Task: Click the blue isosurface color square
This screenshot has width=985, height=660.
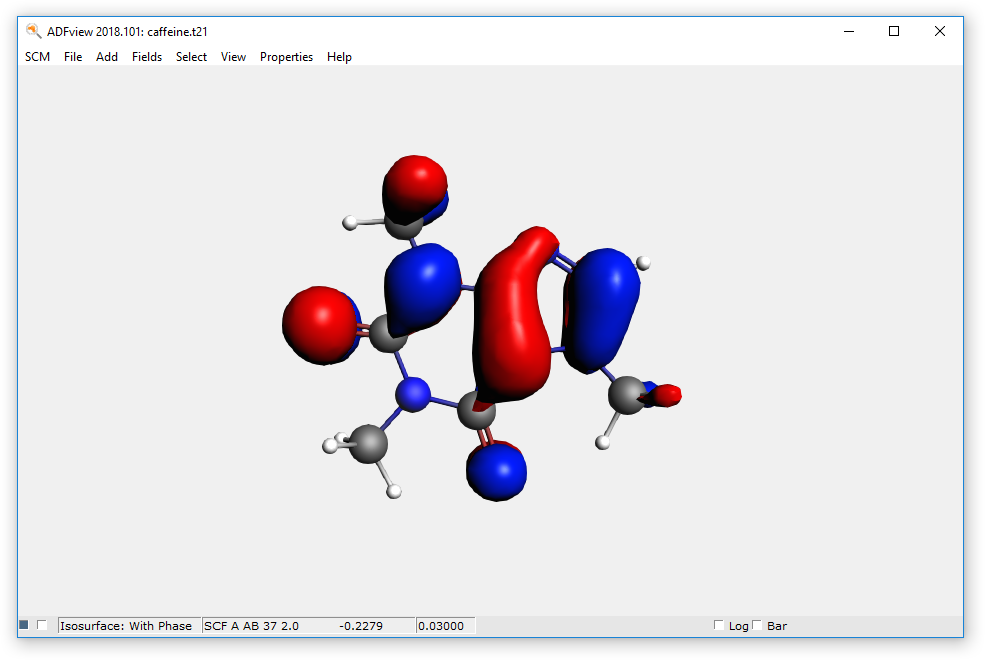Action: coord(24,625)
